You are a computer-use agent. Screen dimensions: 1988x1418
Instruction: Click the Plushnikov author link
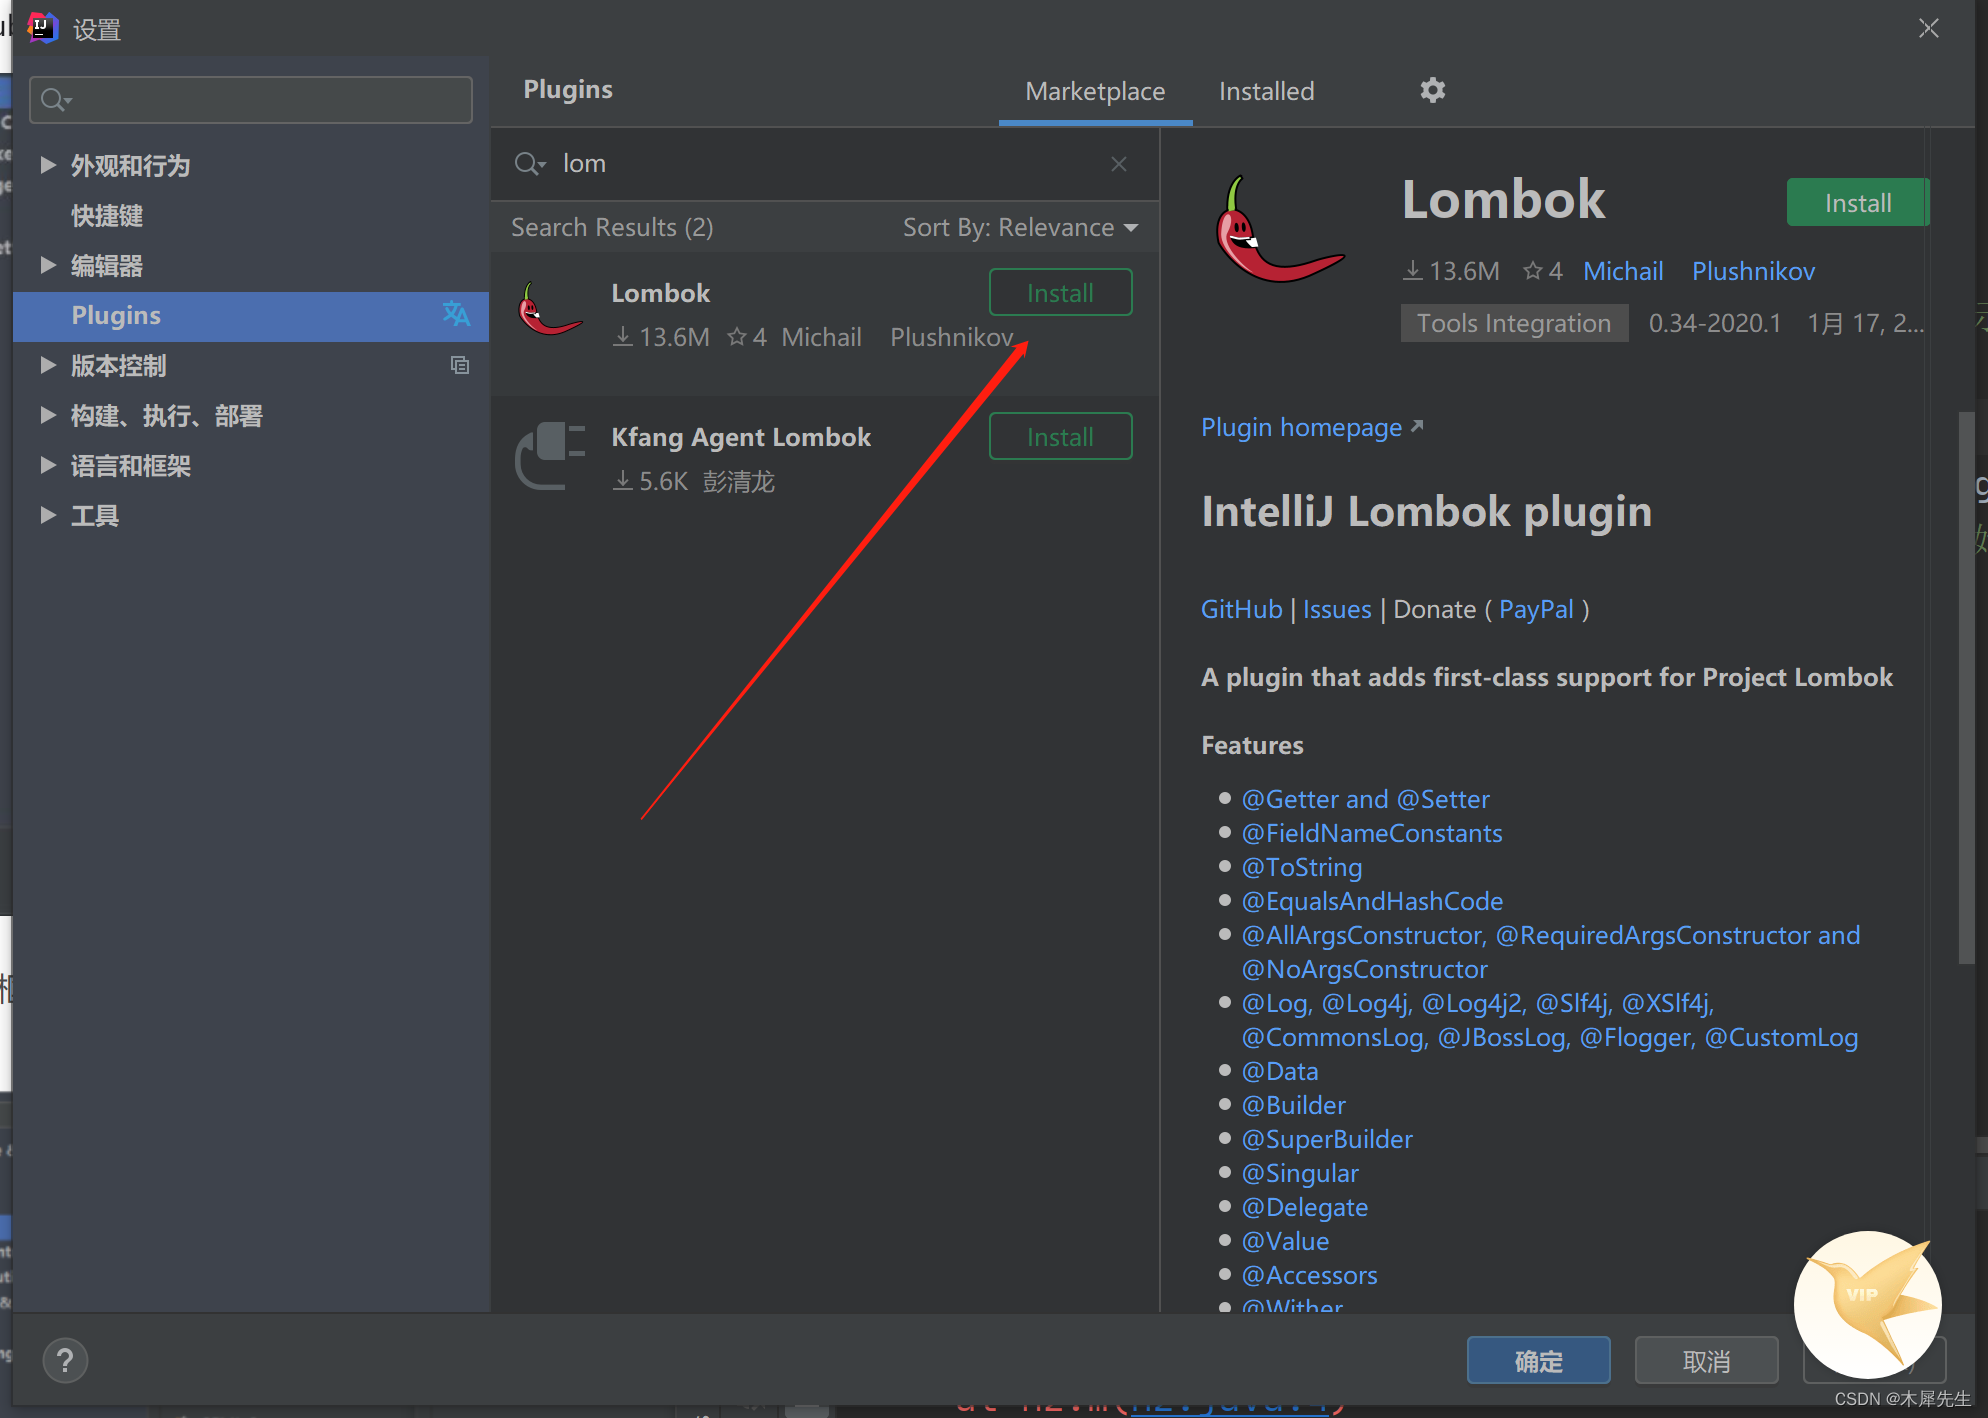click(x=1753, y=271)
